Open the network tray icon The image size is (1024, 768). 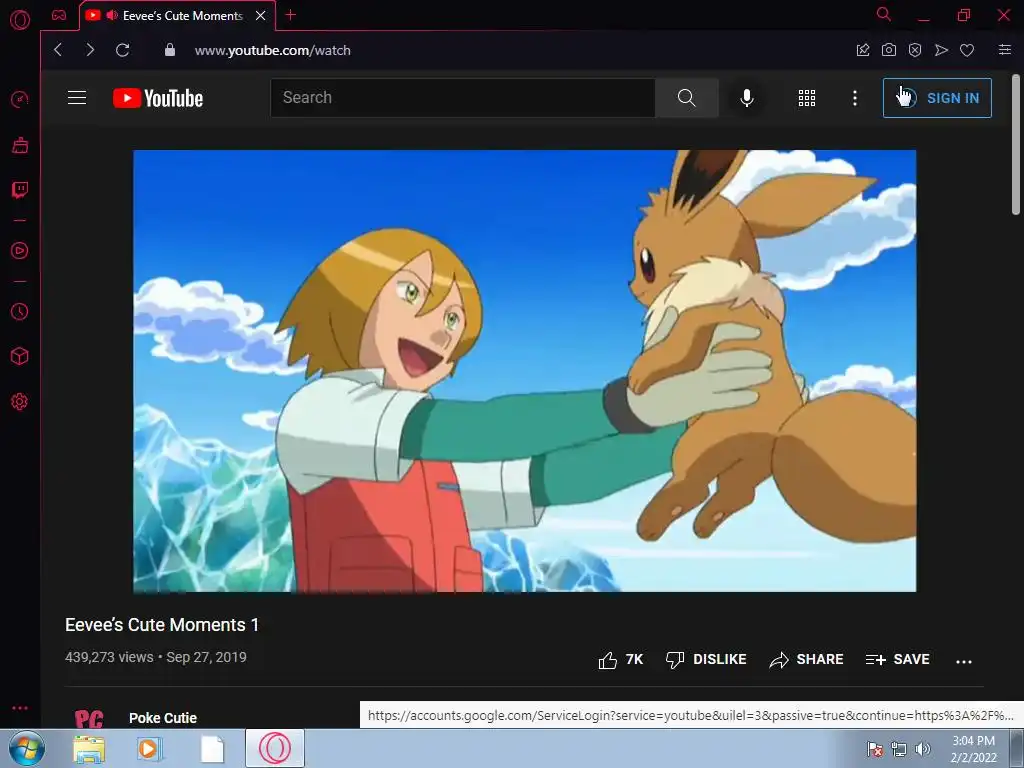coord(899,749)
